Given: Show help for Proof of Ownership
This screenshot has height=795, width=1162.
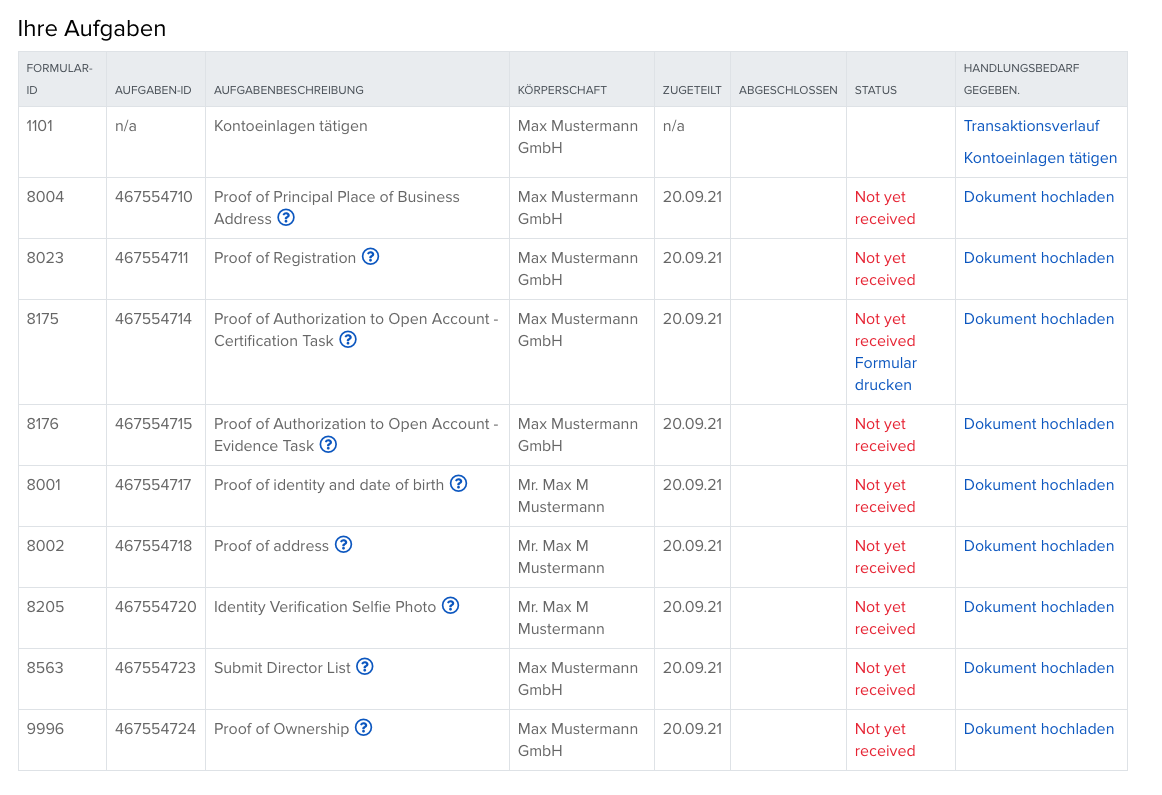Looking at the screenshot, I should click(364, 728).
